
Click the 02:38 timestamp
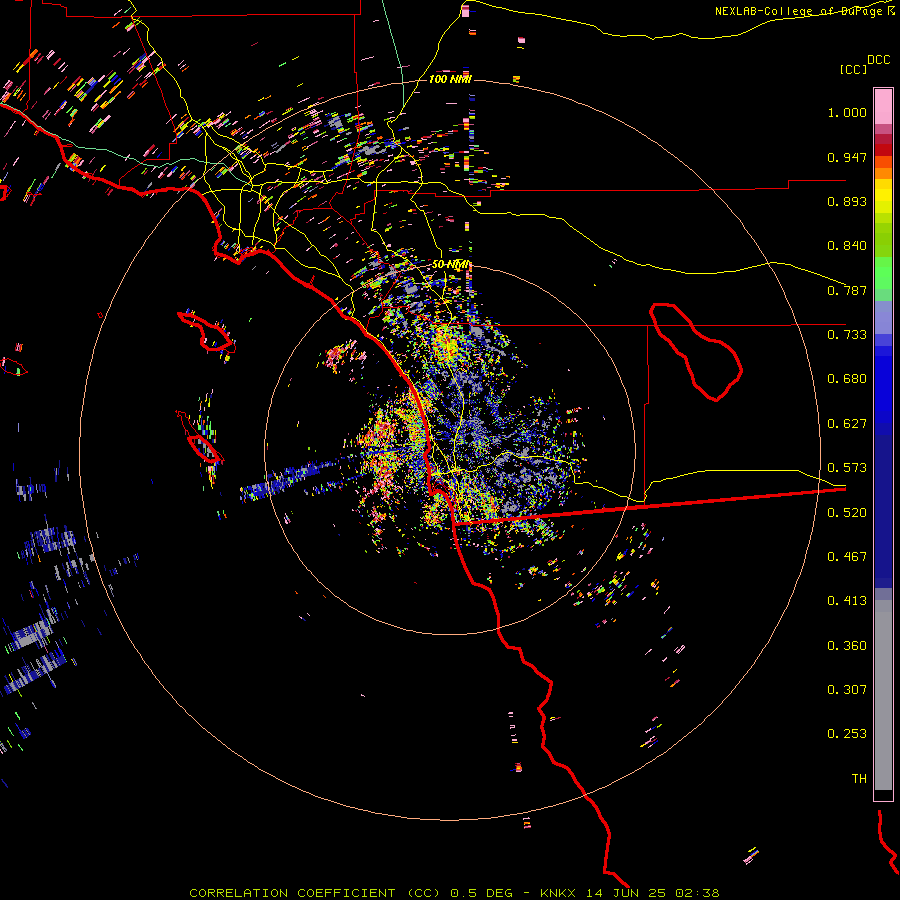coord(697,893)
